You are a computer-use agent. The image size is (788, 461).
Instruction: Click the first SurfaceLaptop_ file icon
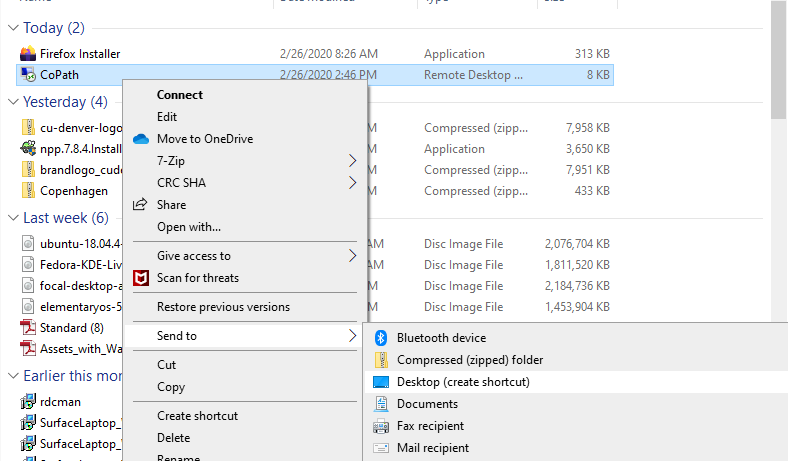pos(28,422)
